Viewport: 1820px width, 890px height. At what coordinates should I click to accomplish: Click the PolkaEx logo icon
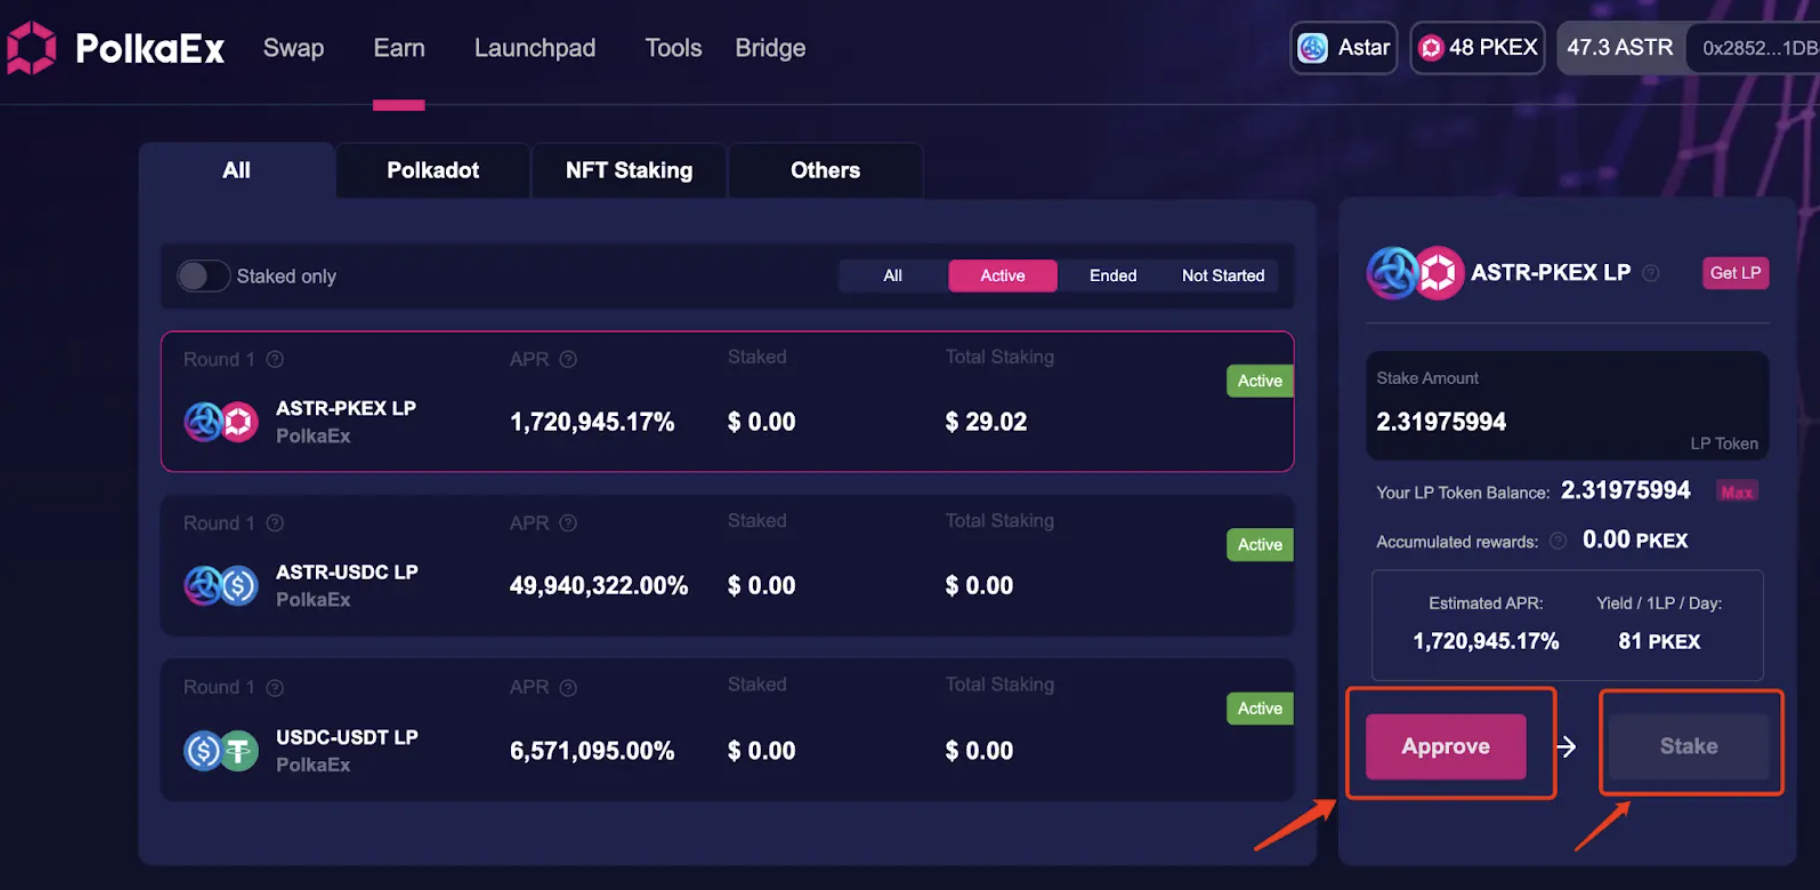(x=31, y=48)
